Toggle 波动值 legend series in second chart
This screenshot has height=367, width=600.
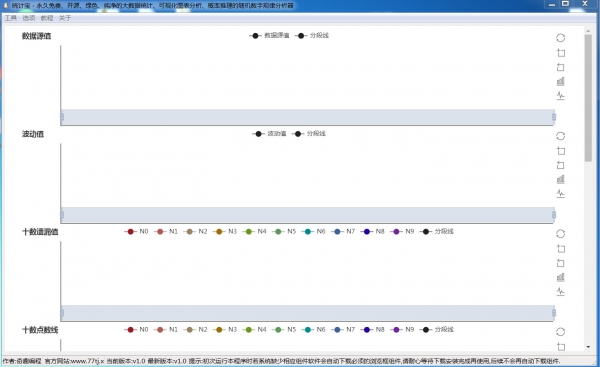tap(269, 134)
